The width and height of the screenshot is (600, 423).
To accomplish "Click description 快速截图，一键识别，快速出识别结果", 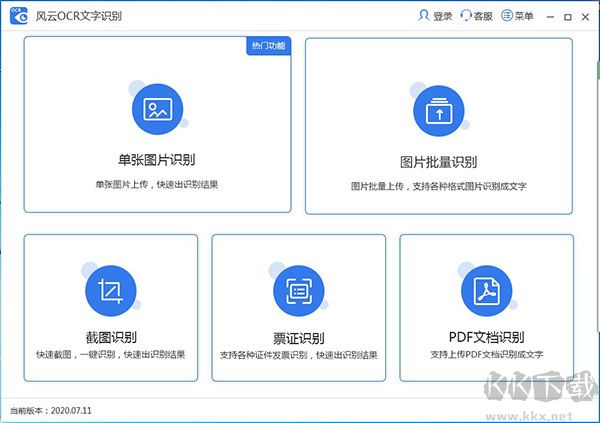I will 111,354.
